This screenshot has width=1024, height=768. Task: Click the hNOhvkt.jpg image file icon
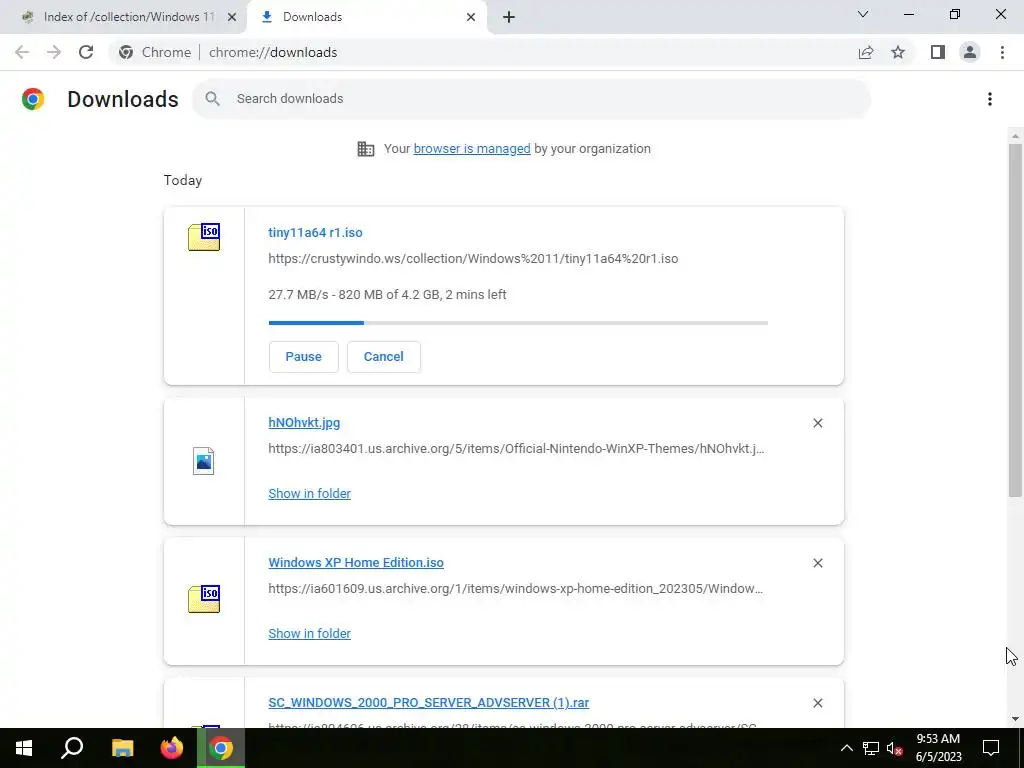point(204,461)
